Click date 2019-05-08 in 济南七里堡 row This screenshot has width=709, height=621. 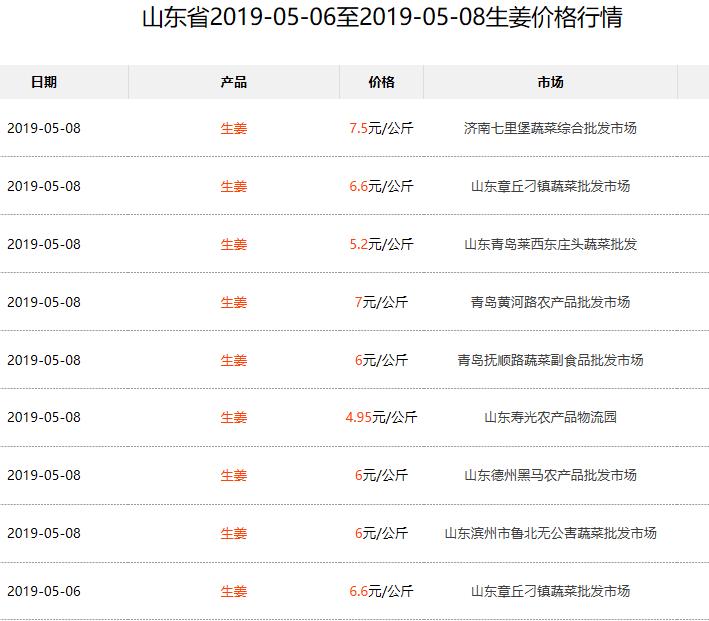pyautogui.click(x=44, y=128)
